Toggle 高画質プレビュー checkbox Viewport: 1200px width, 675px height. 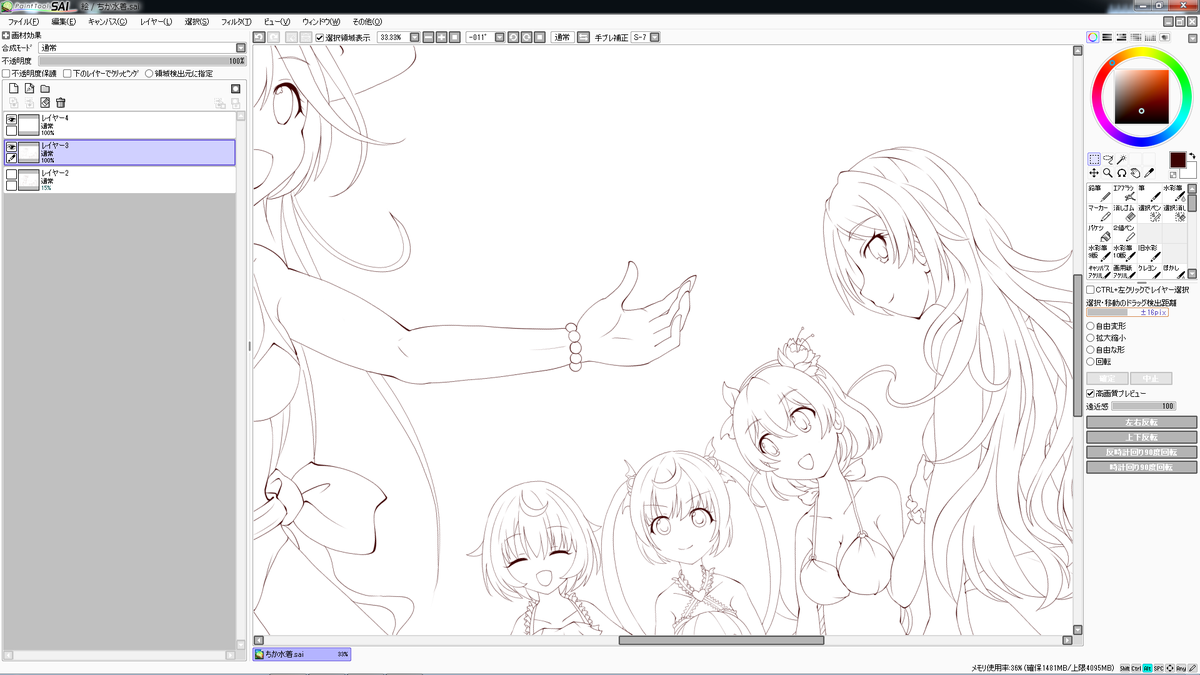coord(1091,394)
